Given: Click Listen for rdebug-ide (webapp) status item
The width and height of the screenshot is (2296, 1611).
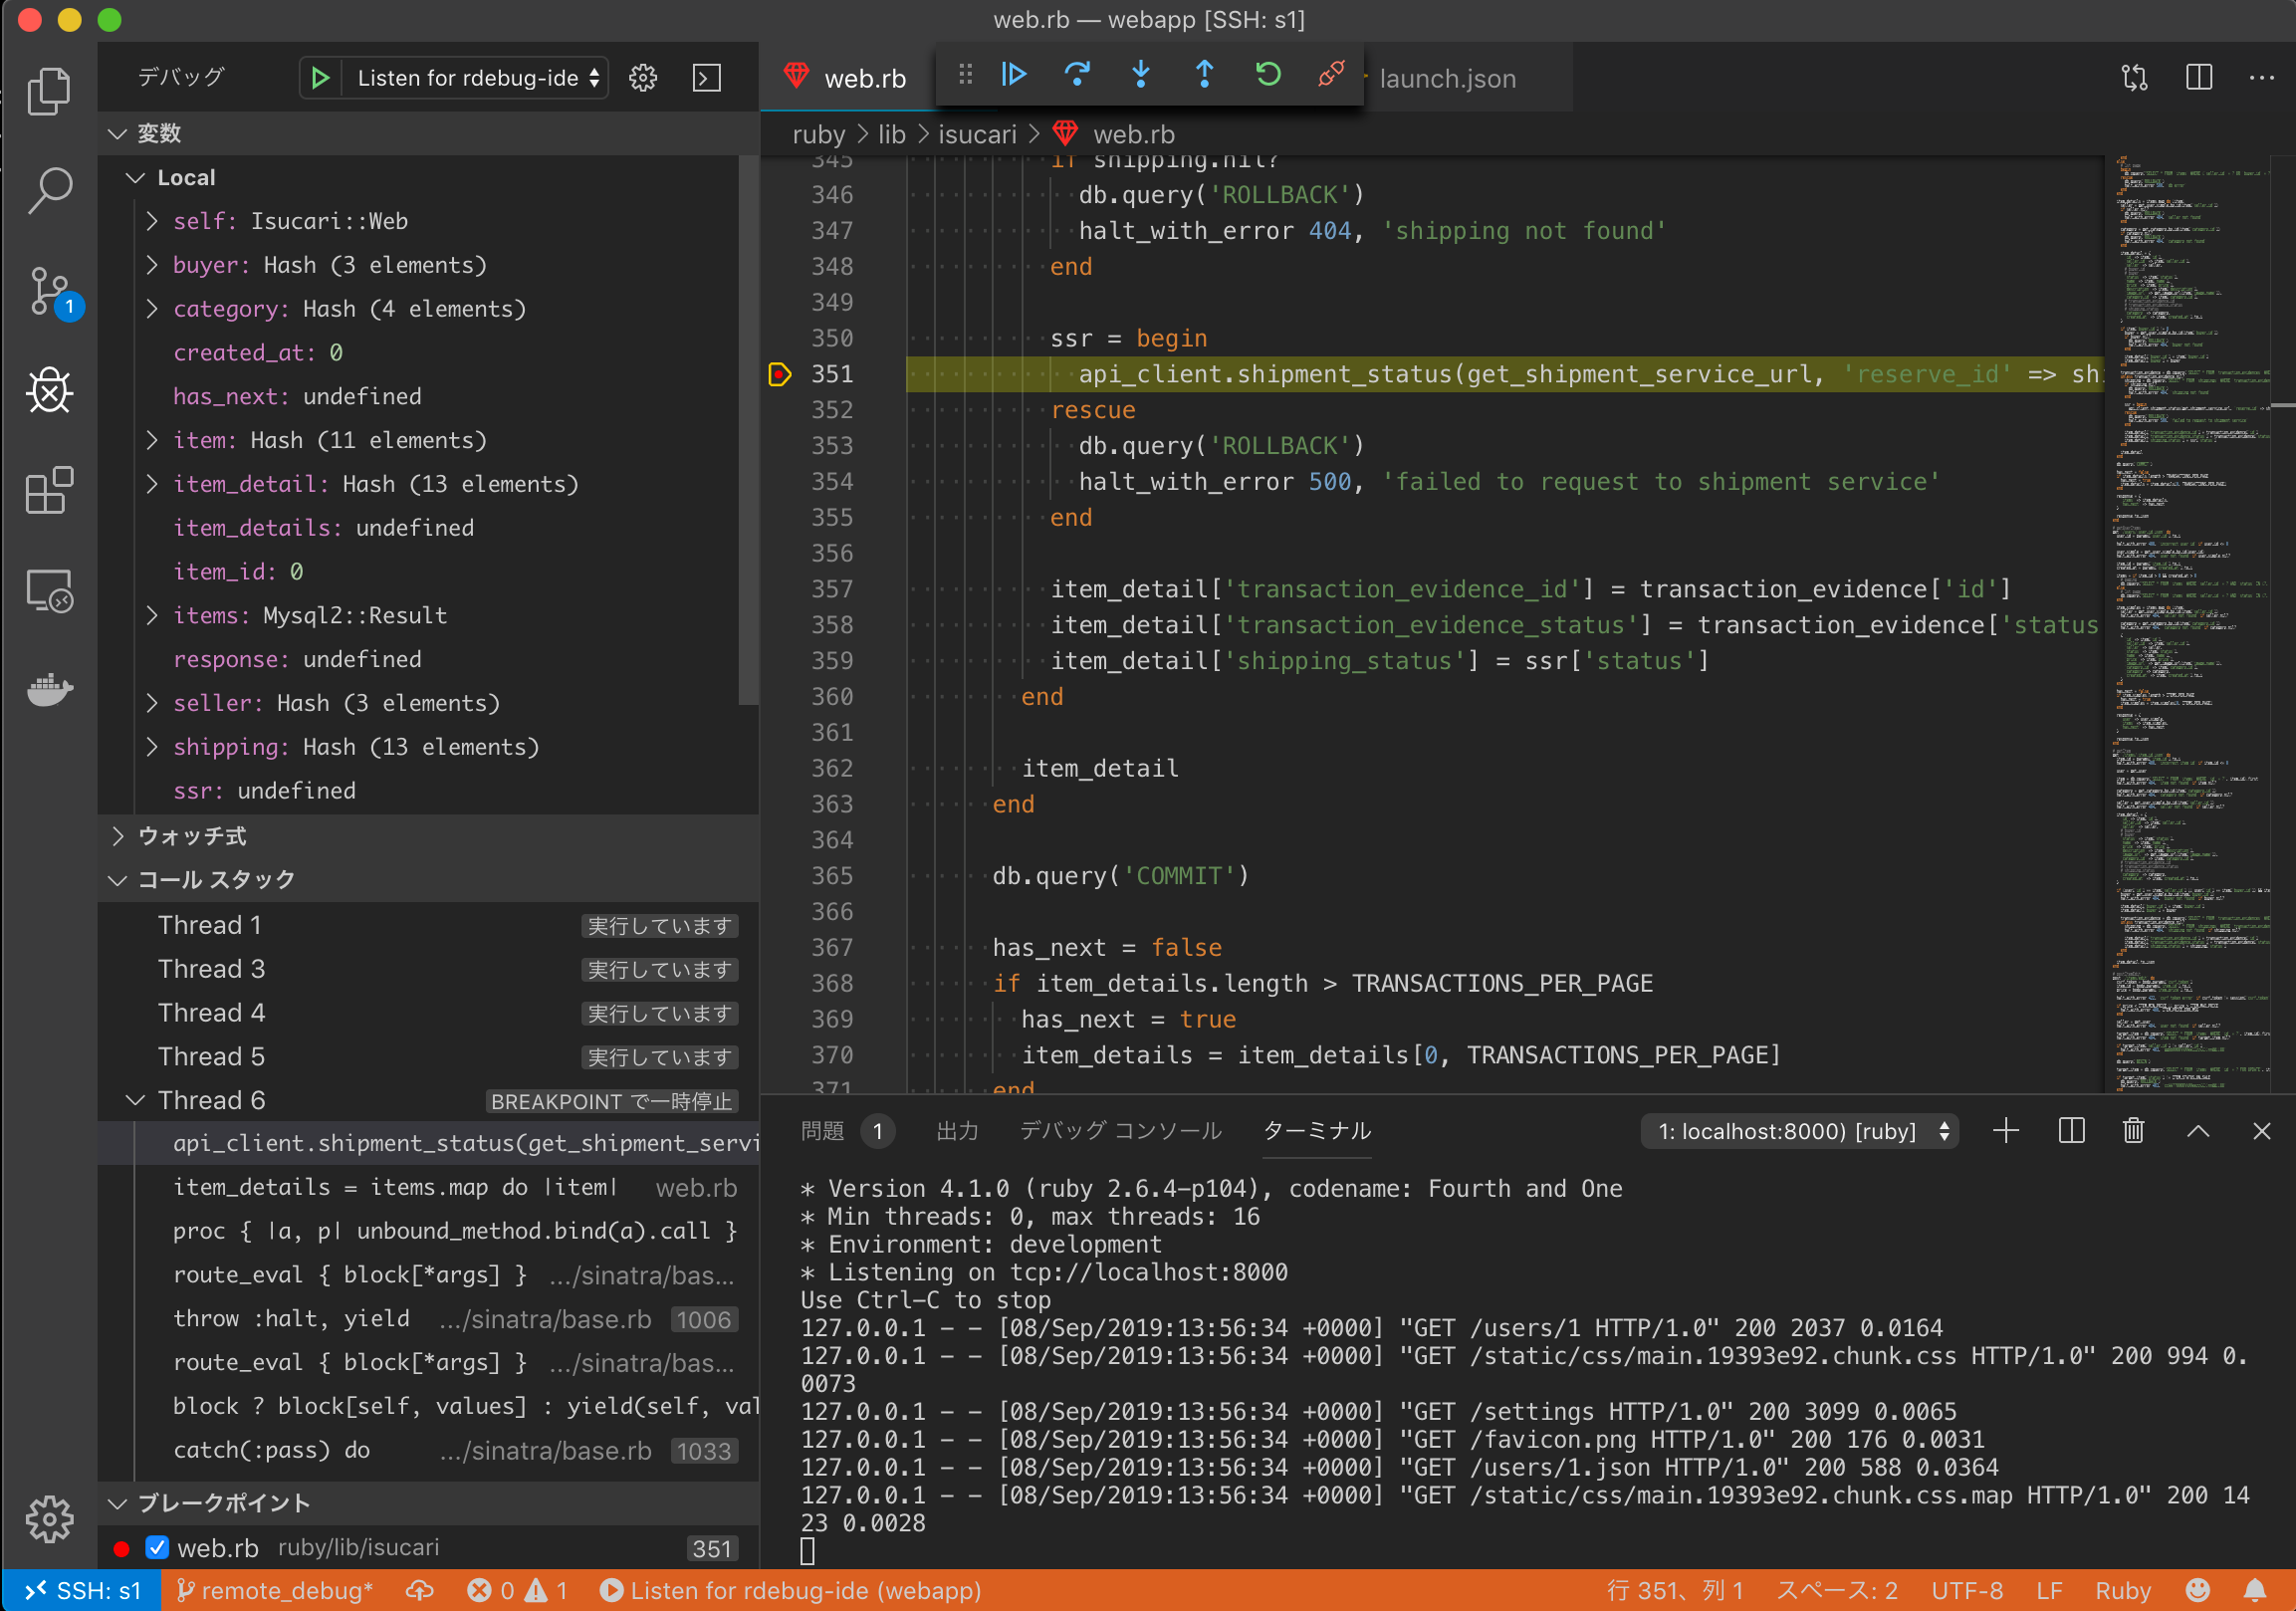Looking at the screenshot, I should point(790,1590).
